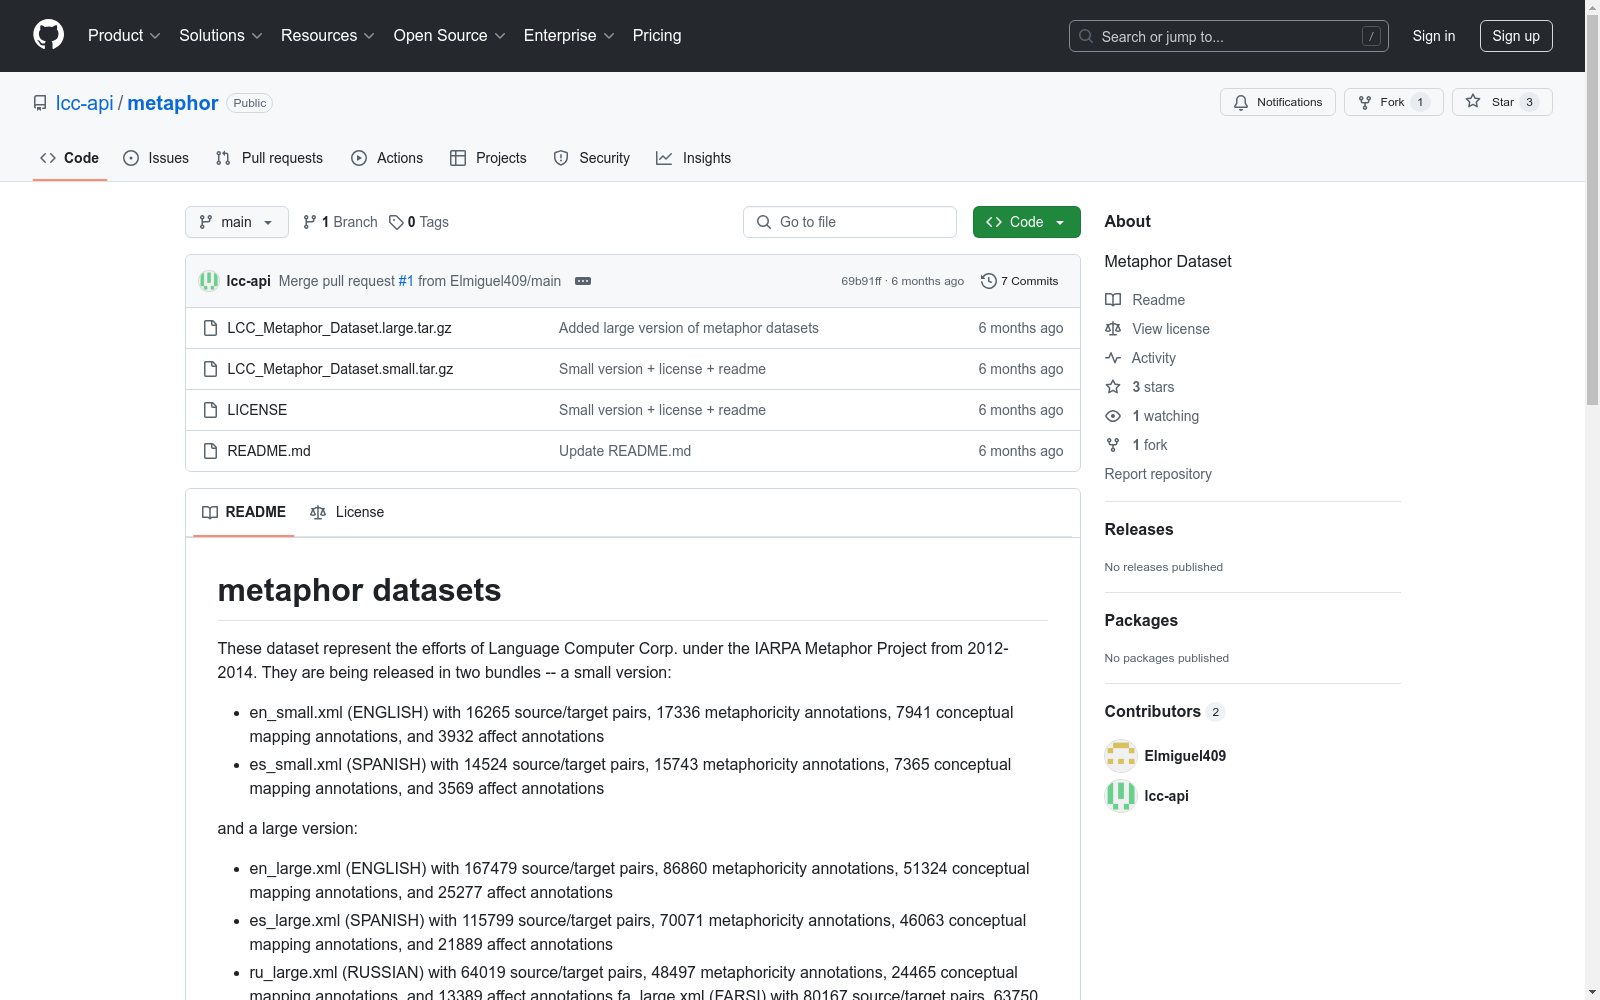Image resolution: width=1600 pixels, height=1000 pixels.
Task: Click 'Added large version of metaphor datasets' message
Action: coord(689,328)
